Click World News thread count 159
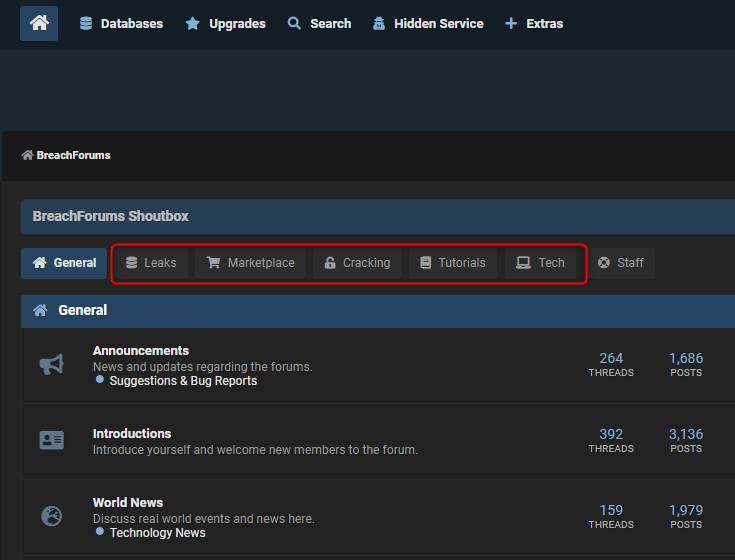The height and width of the screenshot is (560, 735). 611,510
